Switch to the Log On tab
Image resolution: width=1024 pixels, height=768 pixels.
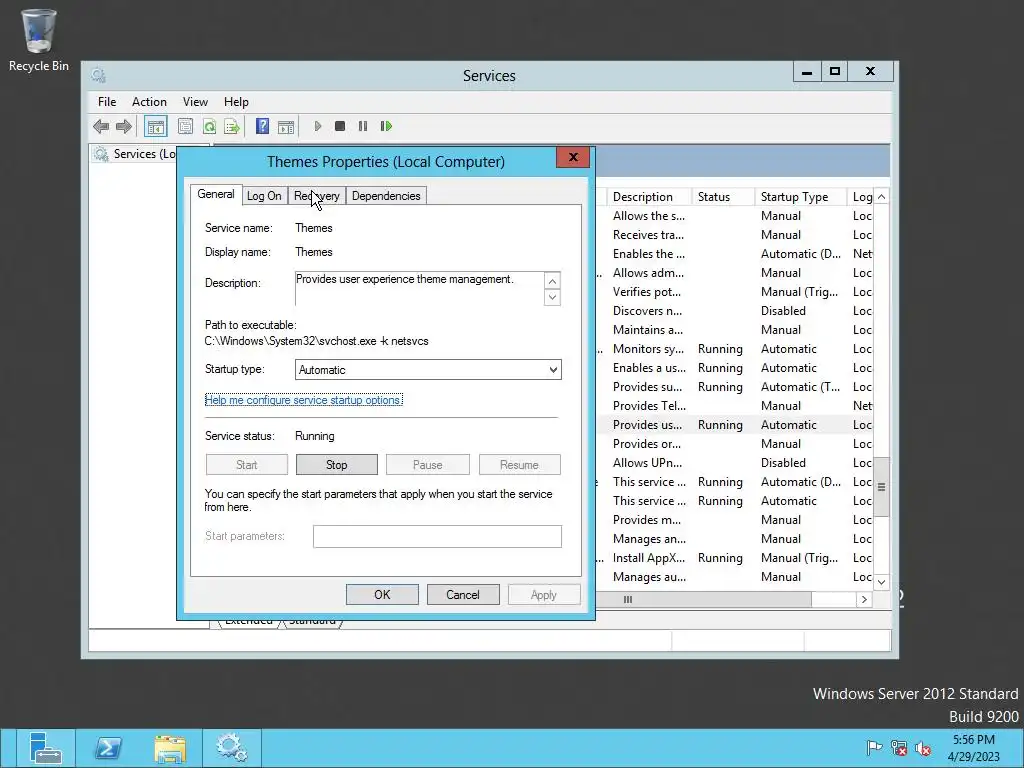tap(264, 196)
